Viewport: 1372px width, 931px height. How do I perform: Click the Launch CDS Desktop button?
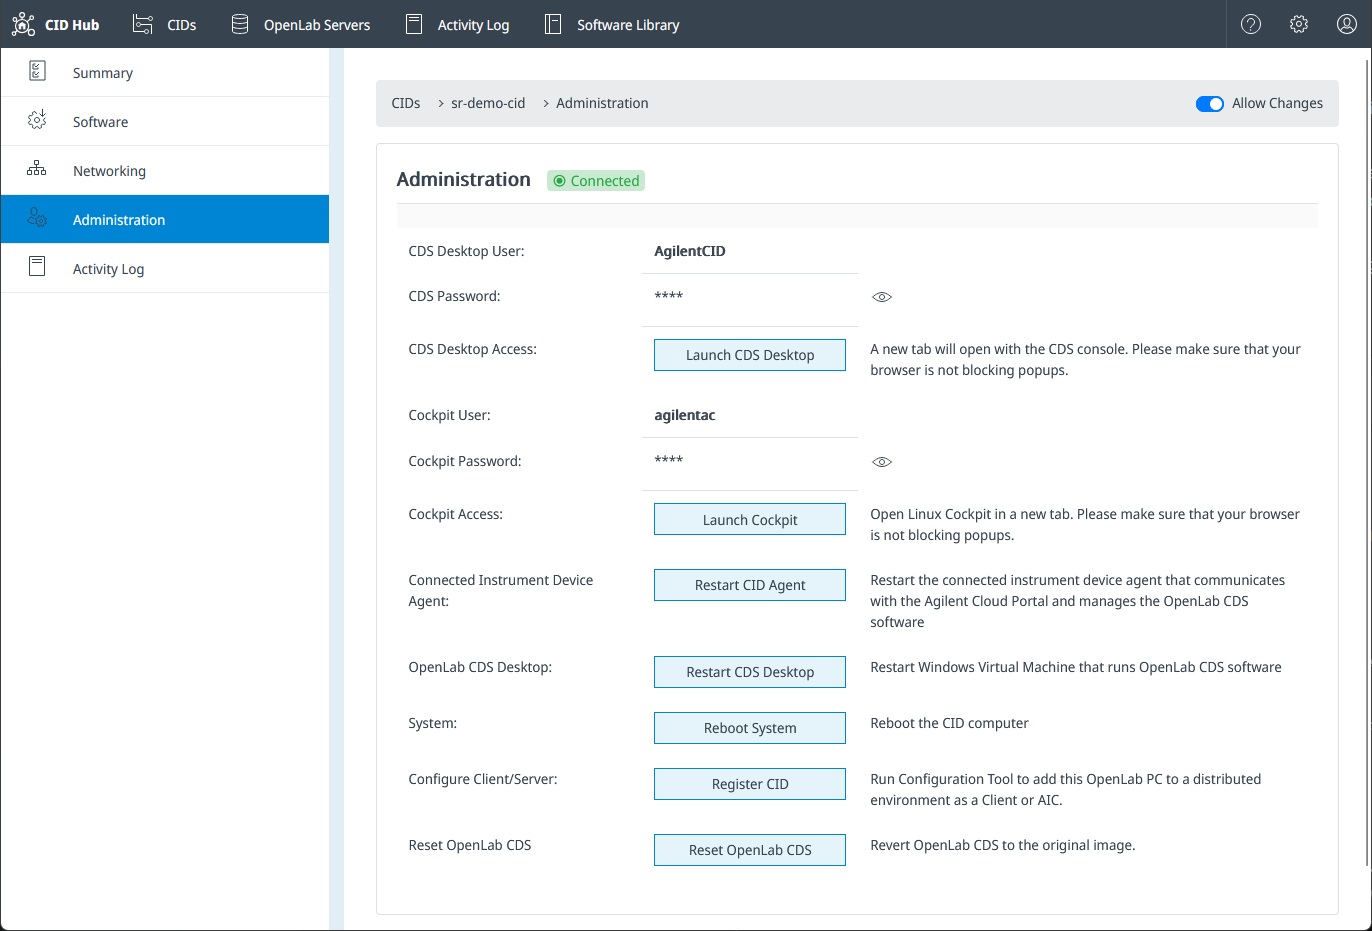click(750, 355)
